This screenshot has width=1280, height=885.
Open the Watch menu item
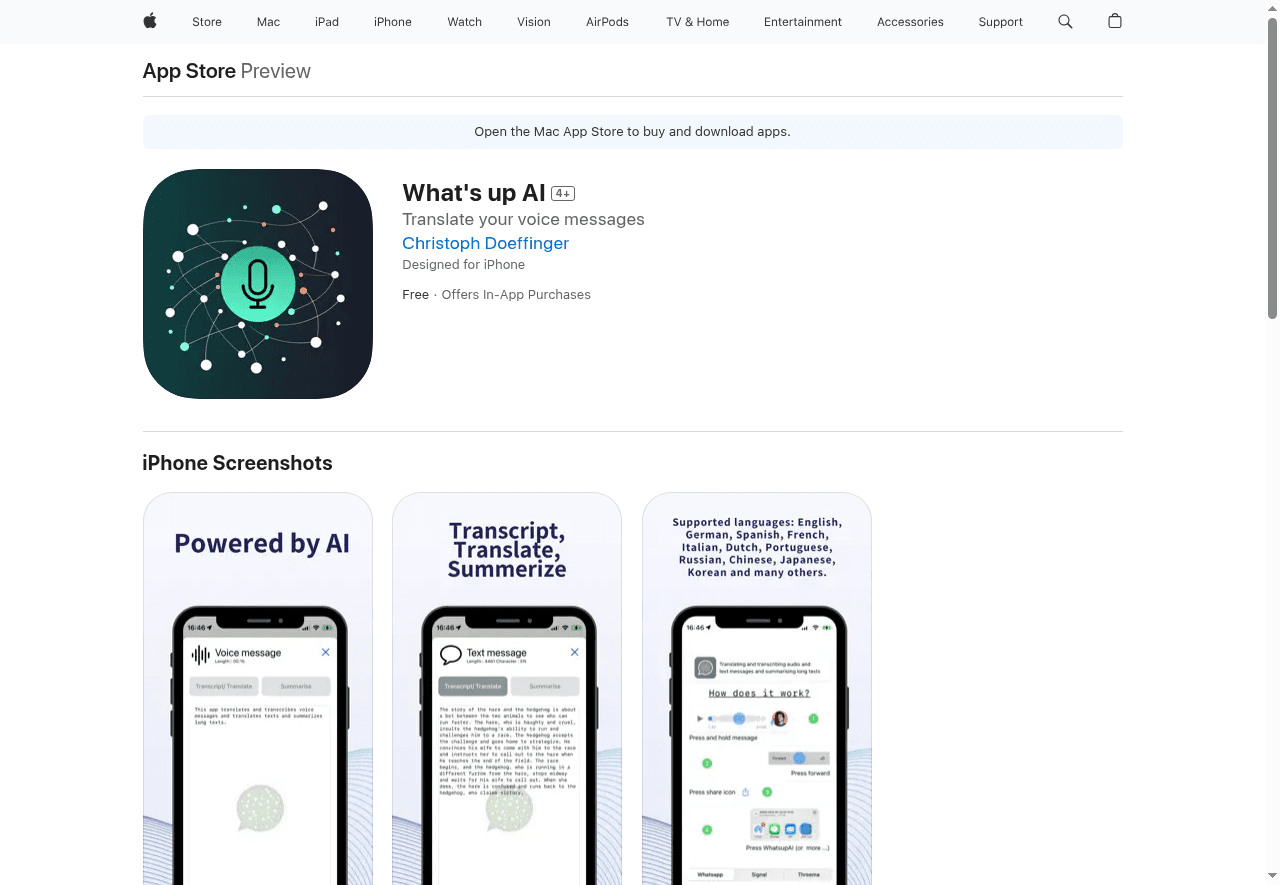coord(464,22)
